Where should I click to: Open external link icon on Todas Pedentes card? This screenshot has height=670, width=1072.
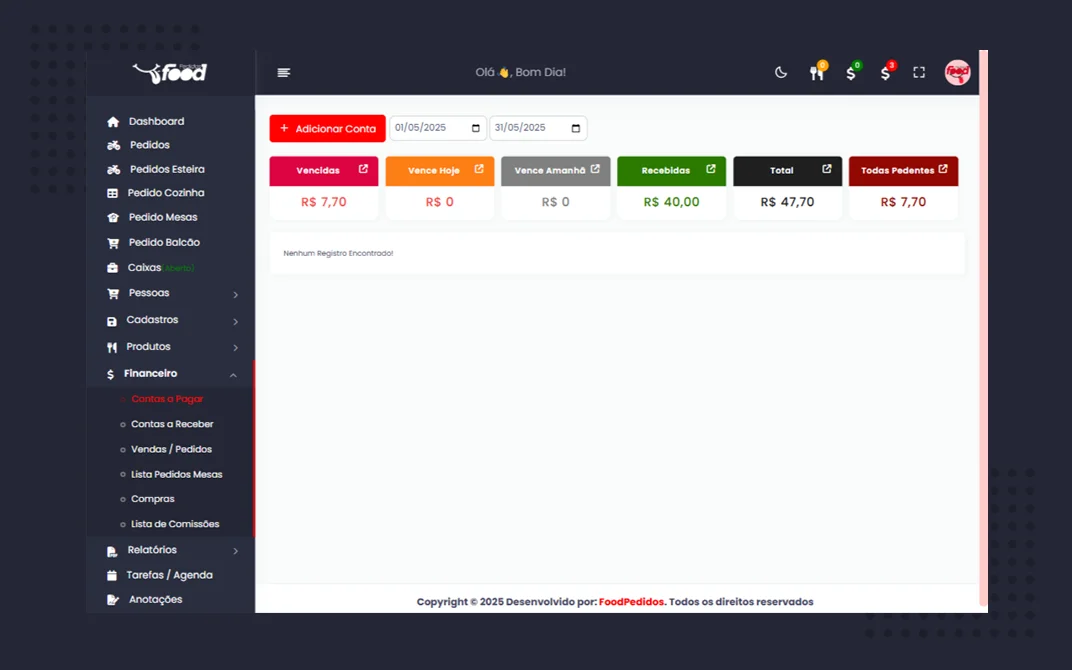click(943, 169)
